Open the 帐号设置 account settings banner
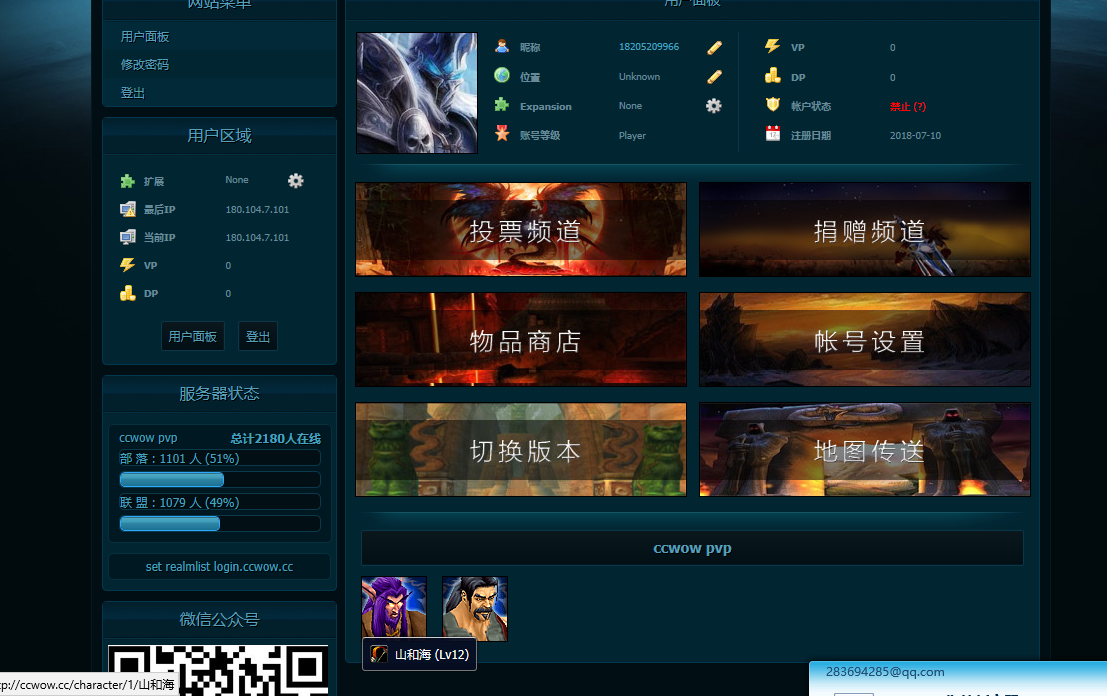The image size is (1107, 696). coord(865,340)
